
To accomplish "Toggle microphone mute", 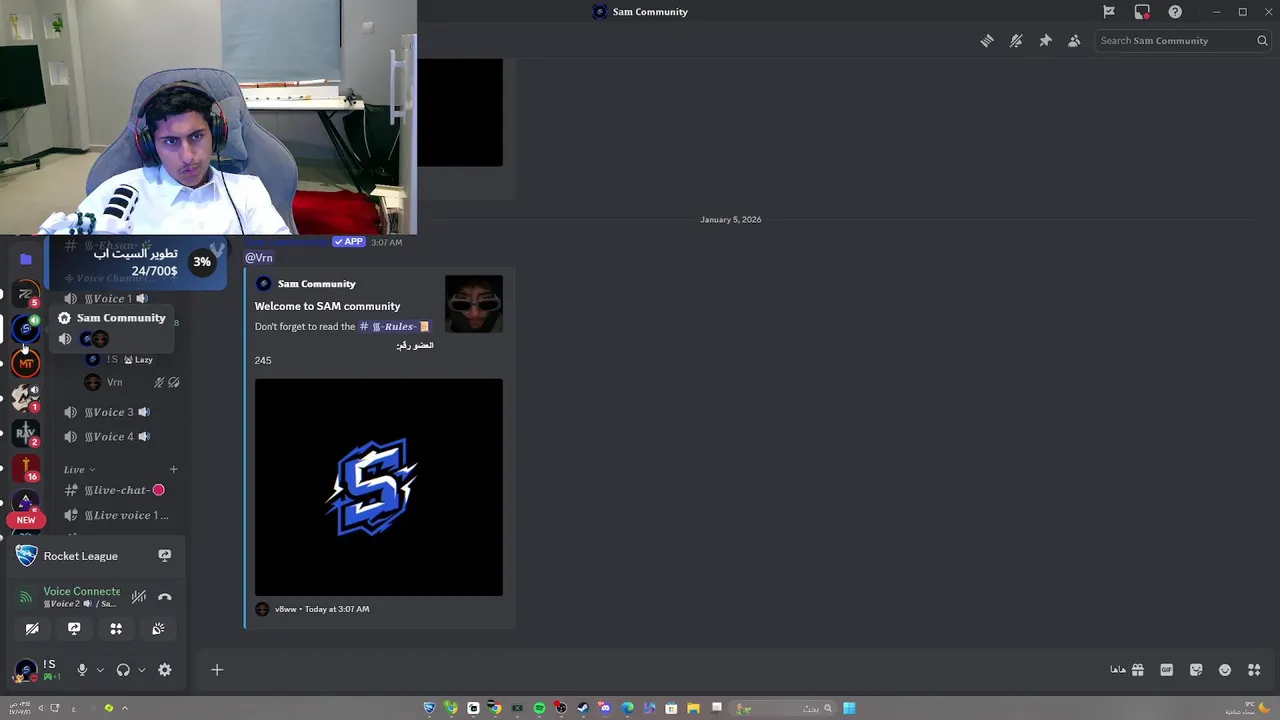I will [82, 670].
